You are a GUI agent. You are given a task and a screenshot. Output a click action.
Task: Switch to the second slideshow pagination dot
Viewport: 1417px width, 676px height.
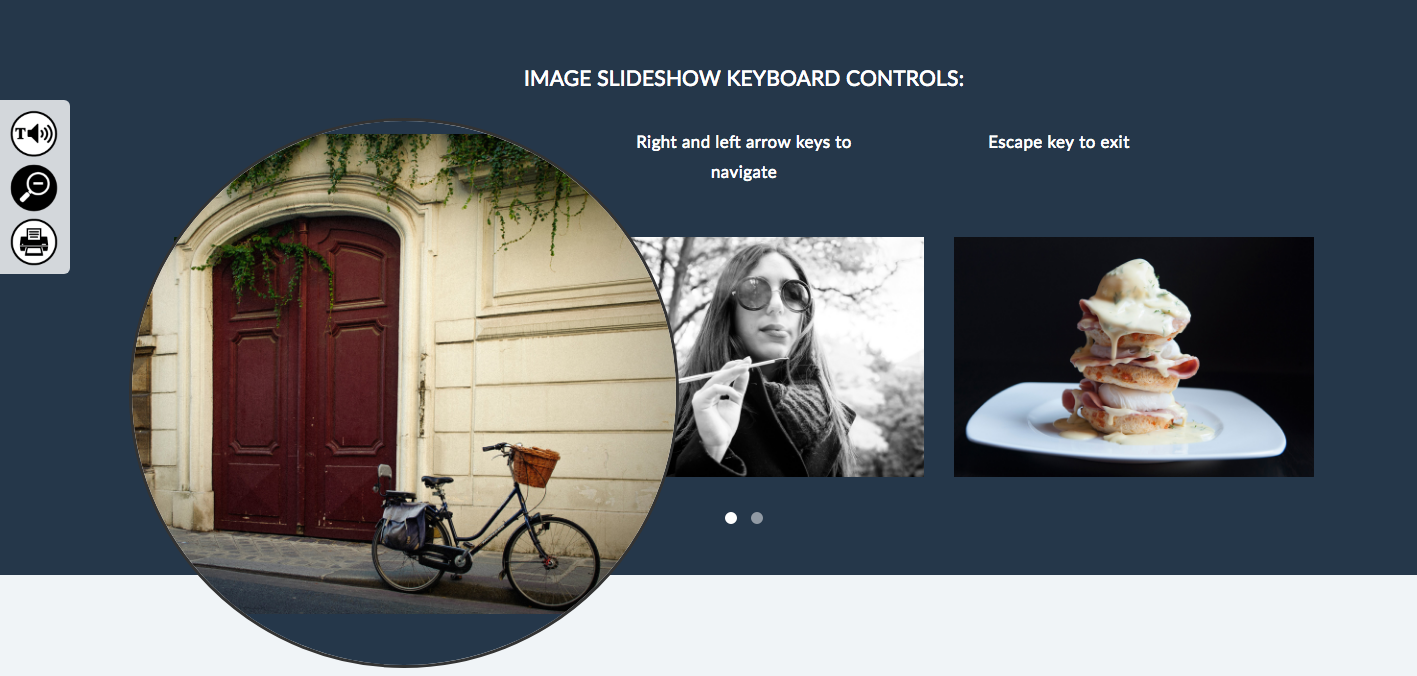coord(757,518)
